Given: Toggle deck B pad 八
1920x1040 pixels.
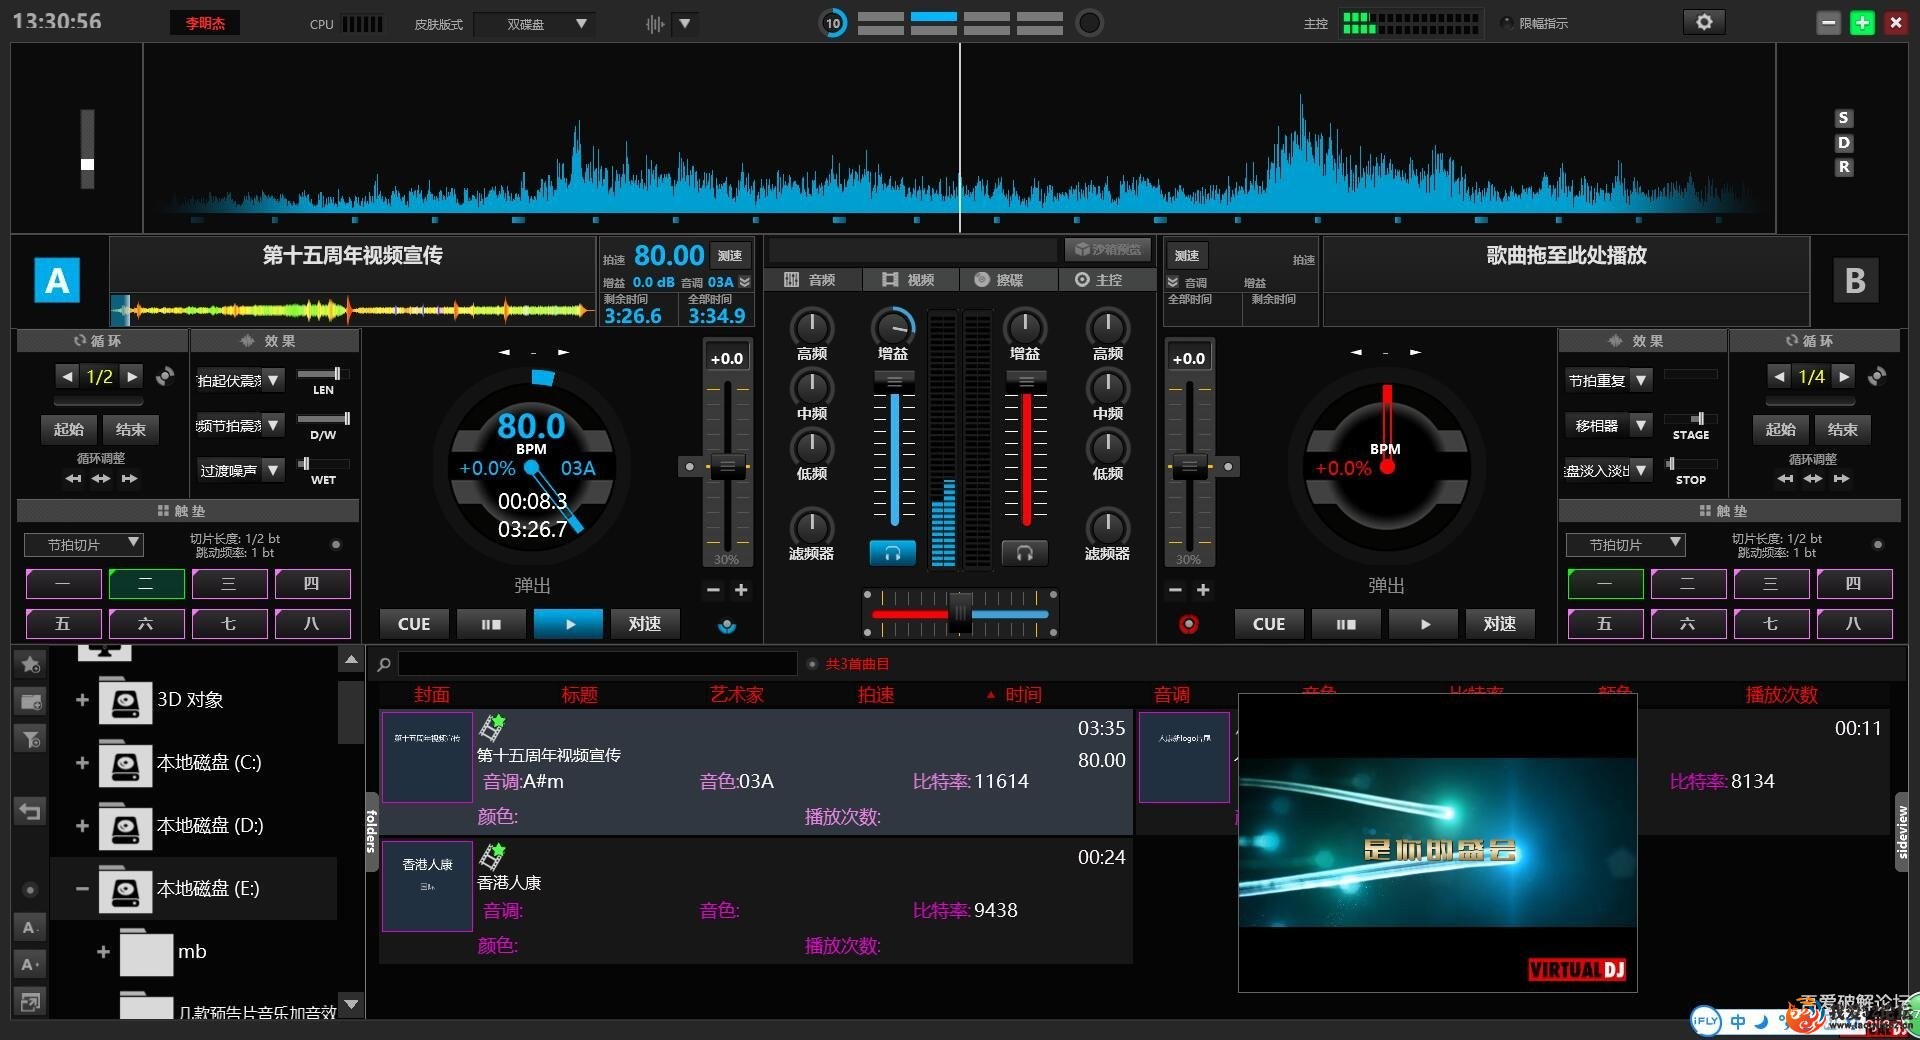Looking at the screenshot, I should tap(1854, 624).
